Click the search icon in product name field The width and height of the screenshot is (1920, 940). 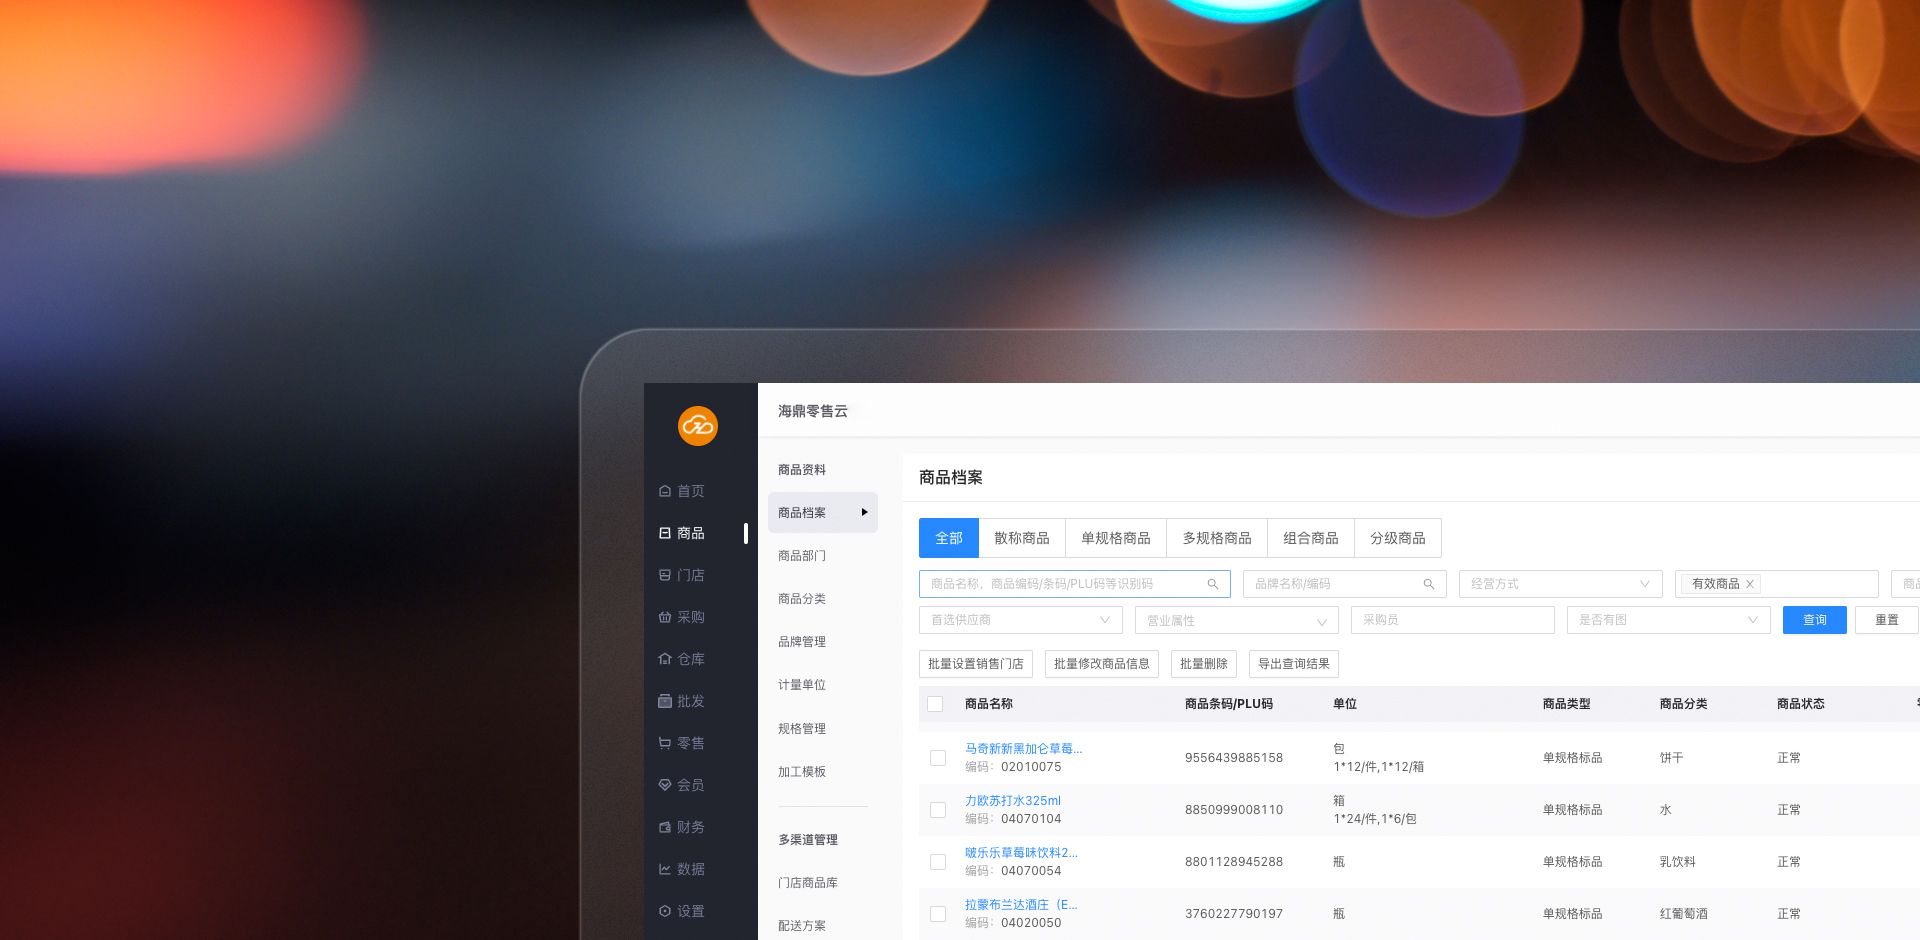(x=1213, y=584)
